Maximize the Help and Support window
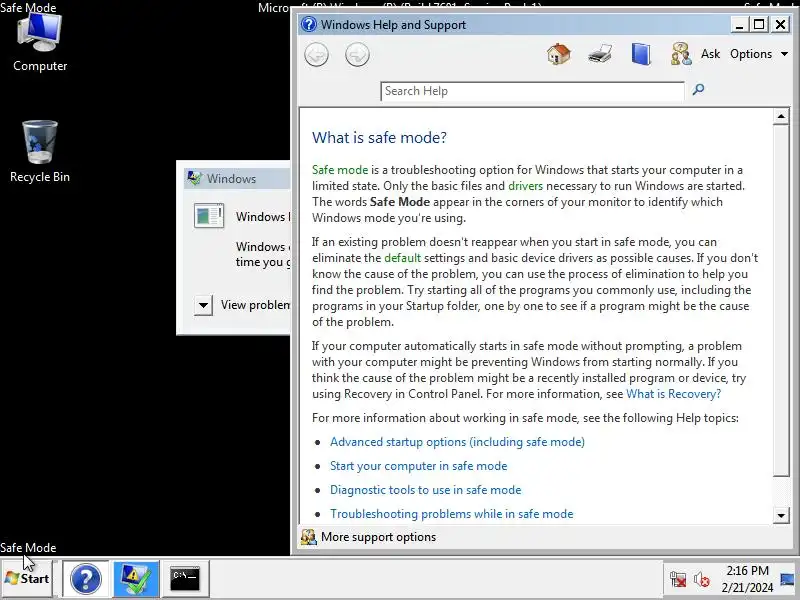800x600 pixels. click(x=759, y=24)
